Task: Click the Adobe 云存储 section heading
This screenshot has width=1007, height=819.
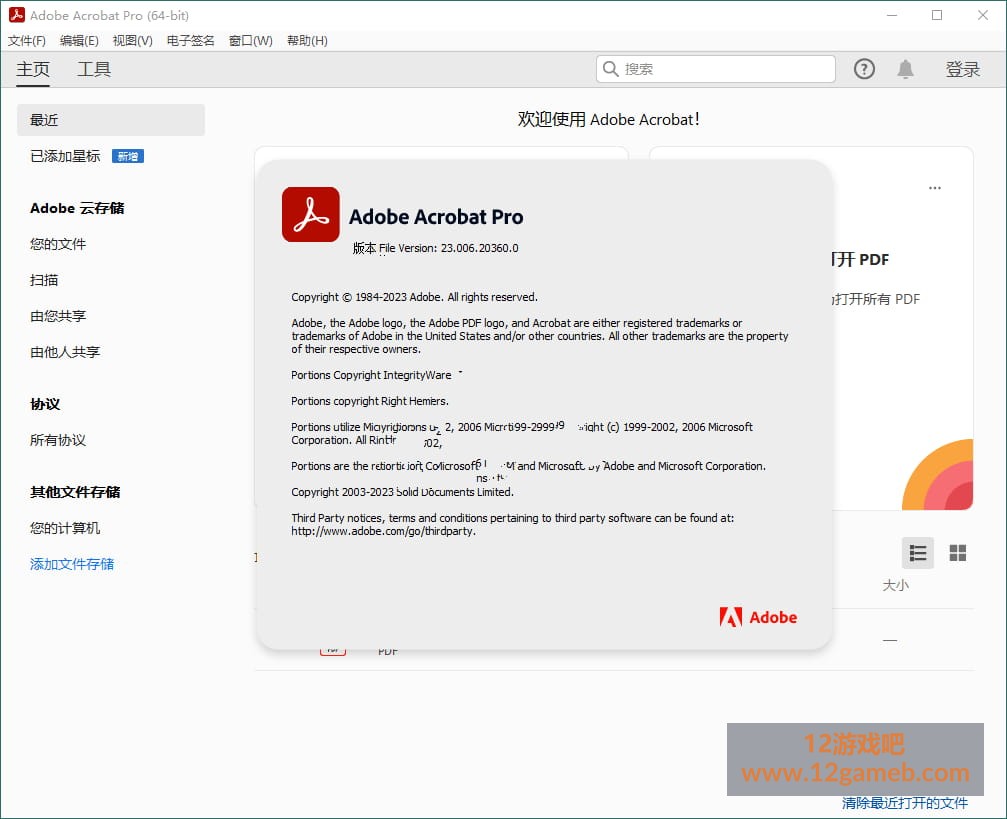Action: coord(77,208)
